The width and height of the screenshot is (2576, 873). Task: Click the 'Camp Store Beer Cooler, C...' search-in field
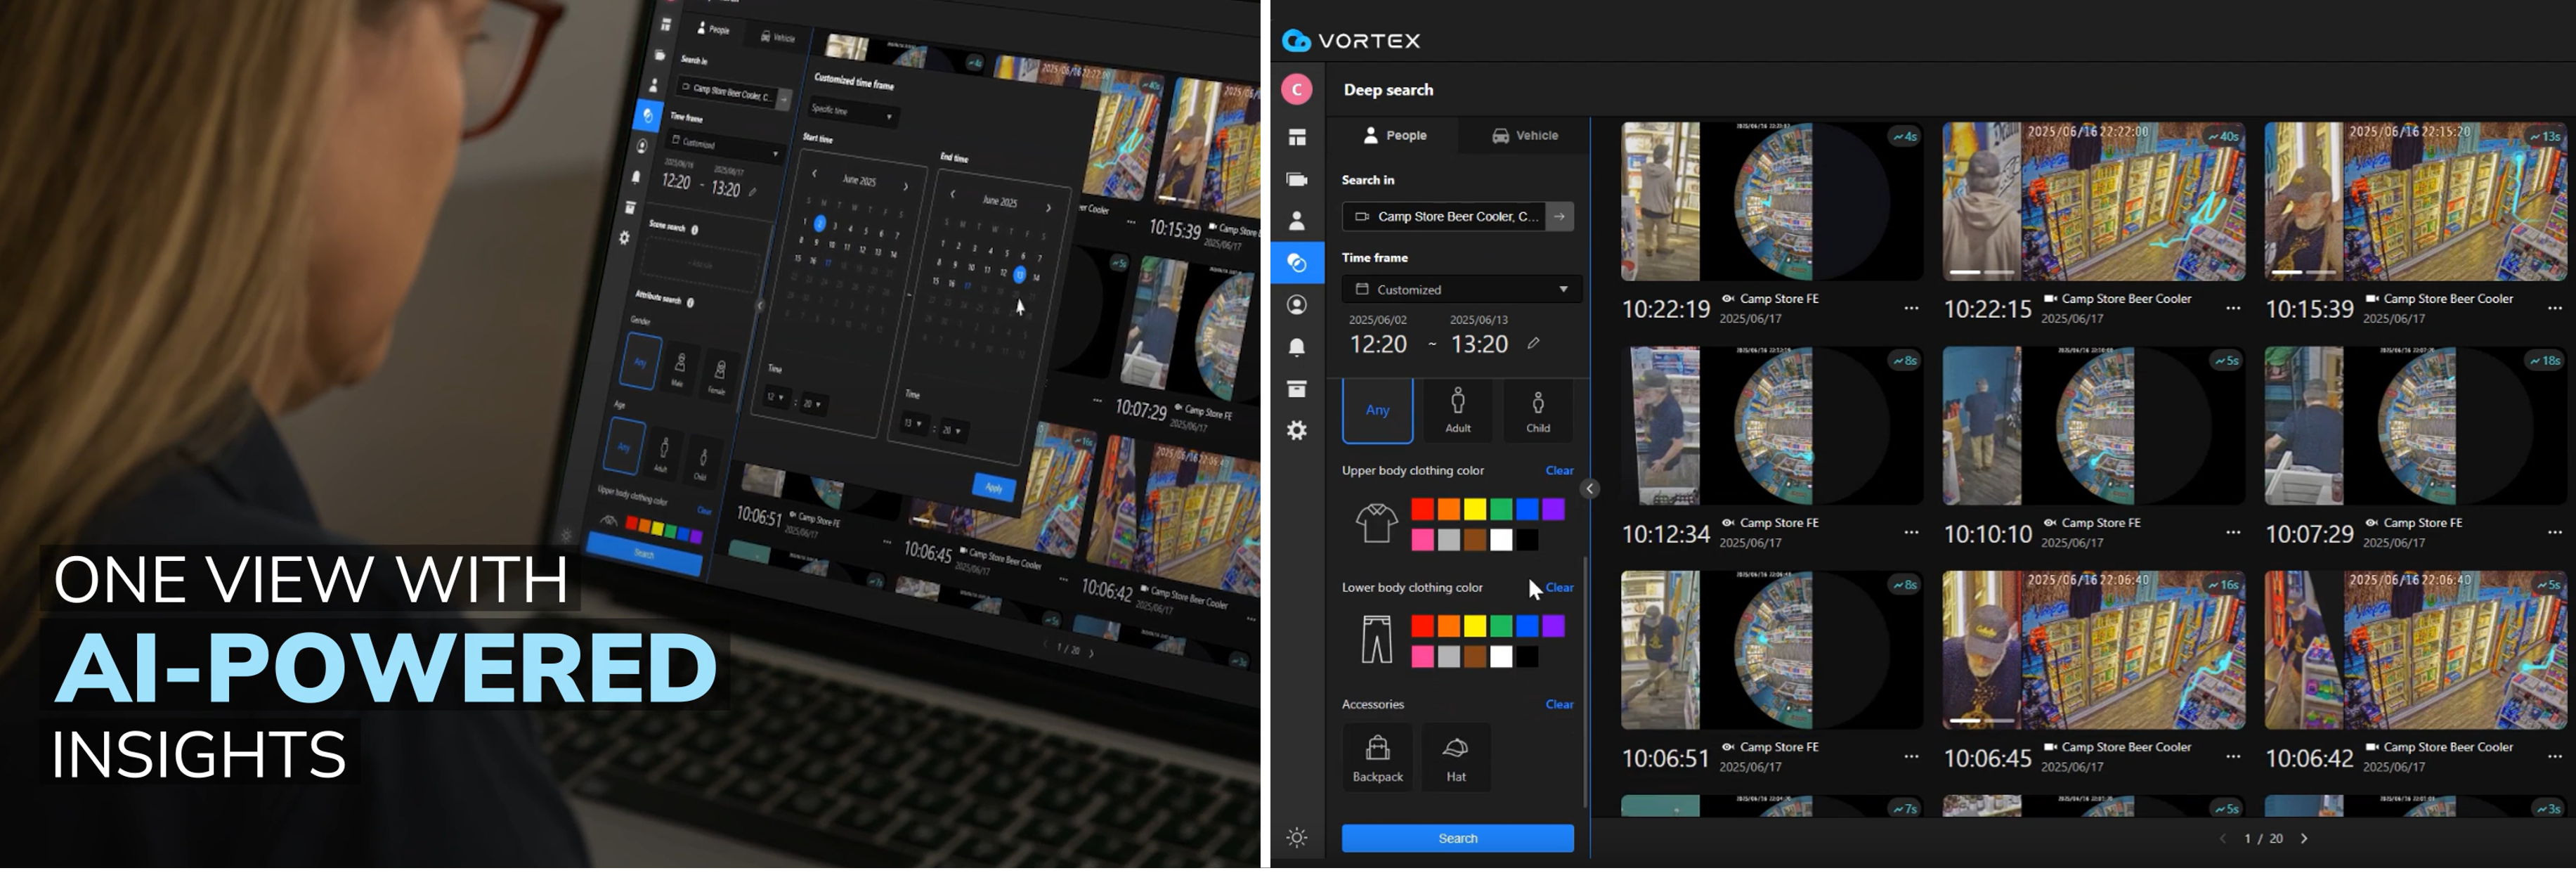pyautogui.click(x=1444, y=217)
